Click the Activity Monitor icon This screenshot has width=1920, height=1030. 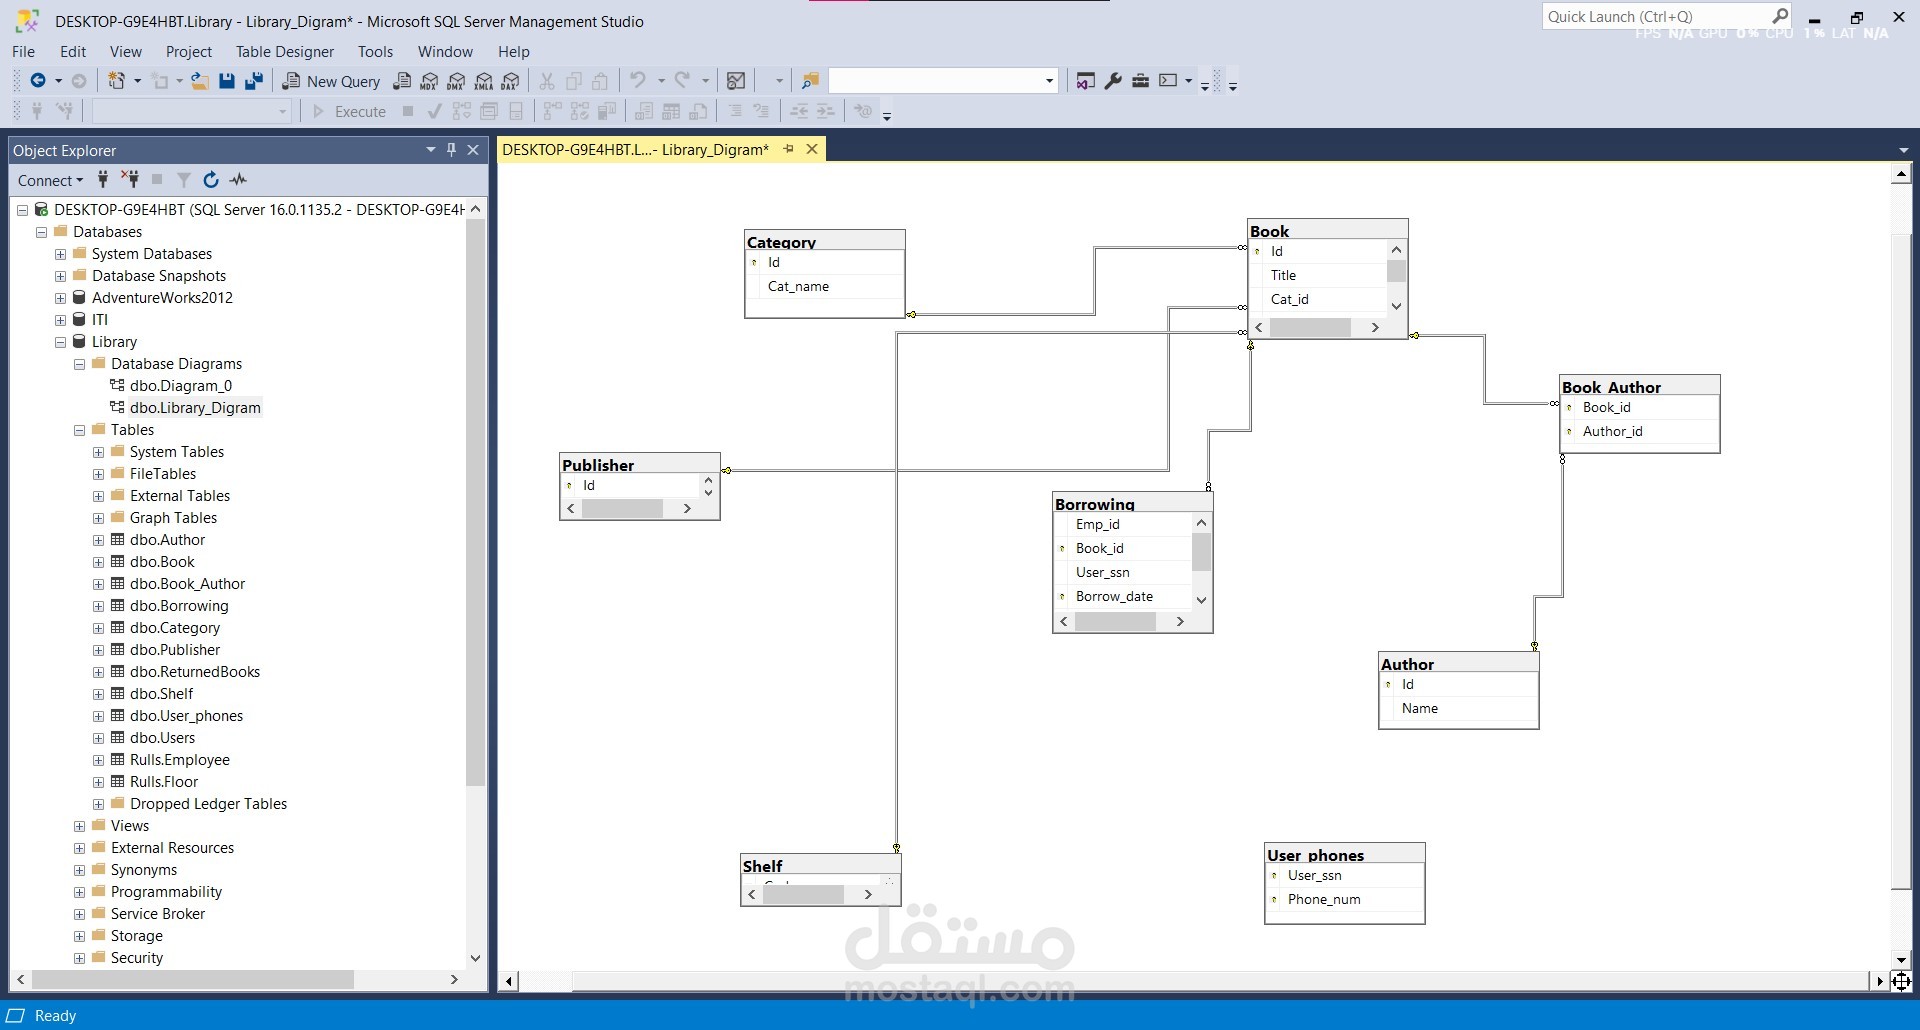(736, 81)
